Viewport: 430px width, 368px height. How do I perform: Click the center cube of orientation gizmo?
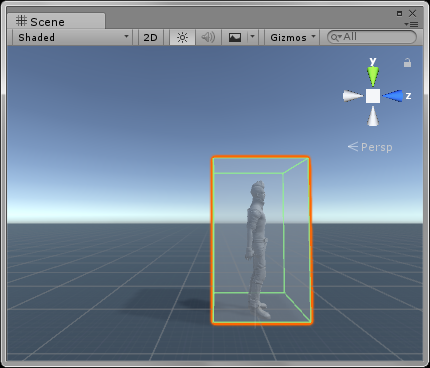(x=373, y=96)
